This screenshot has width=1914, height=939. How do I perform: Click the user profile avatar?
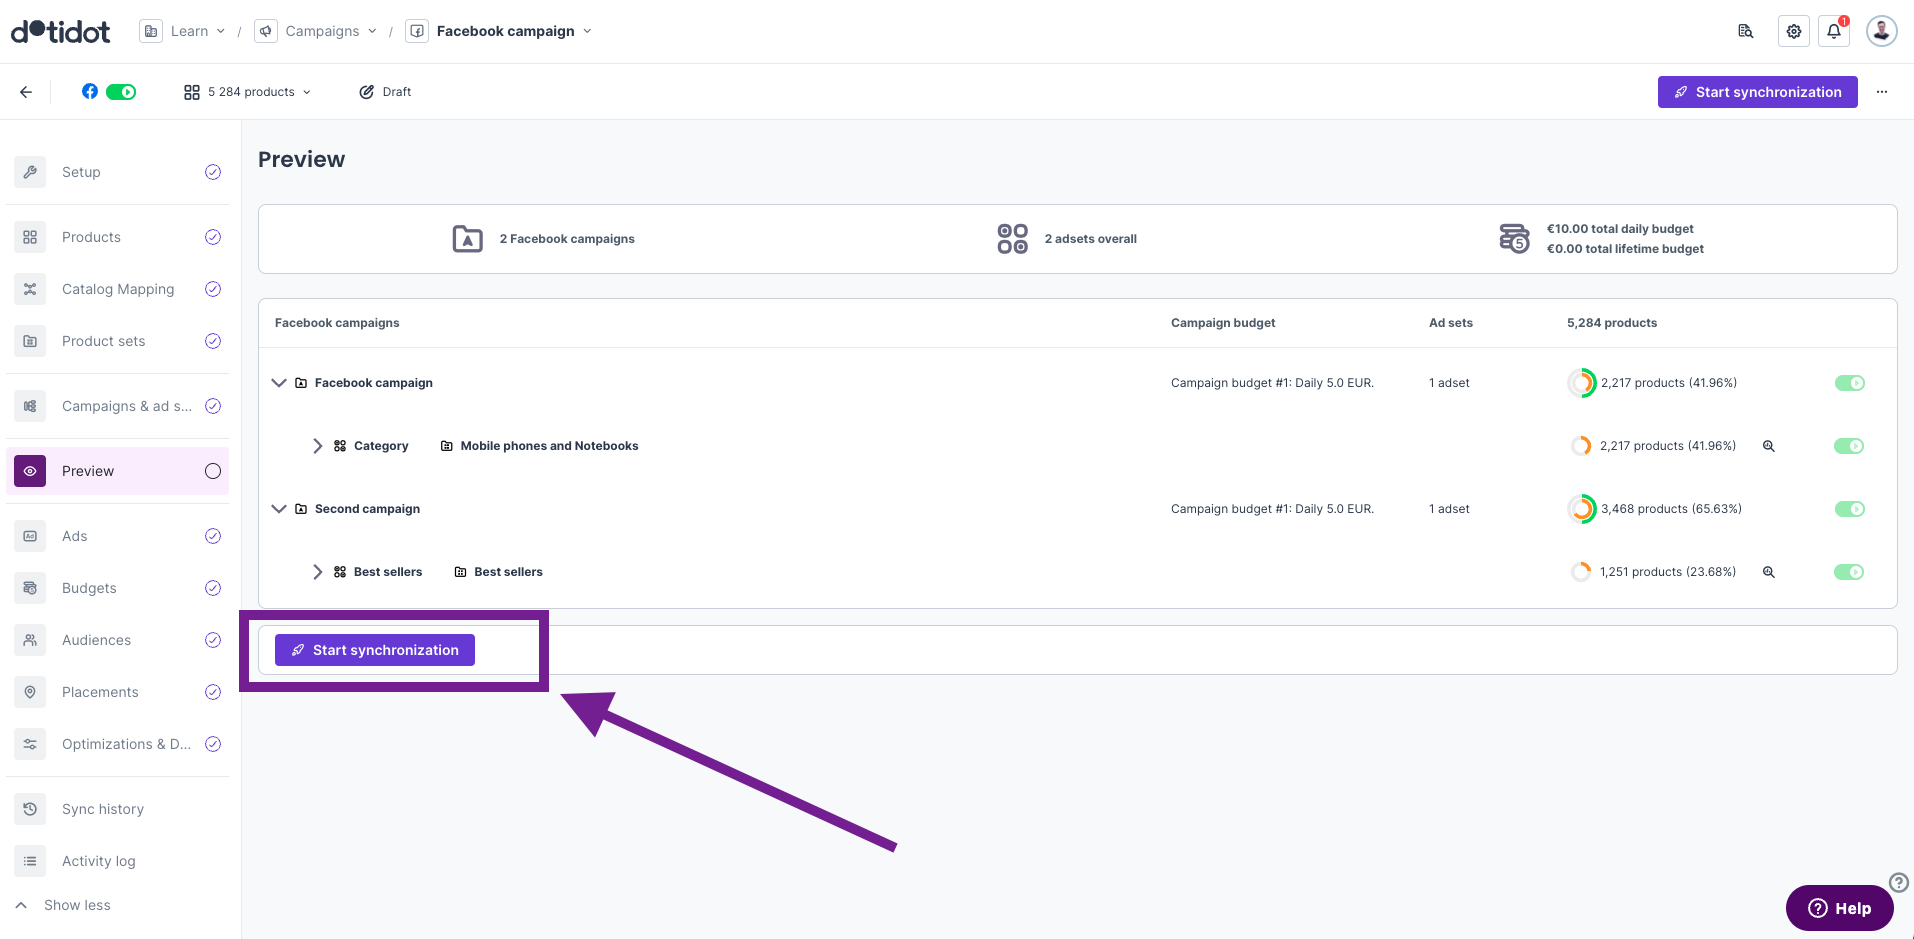(1881, 31)
